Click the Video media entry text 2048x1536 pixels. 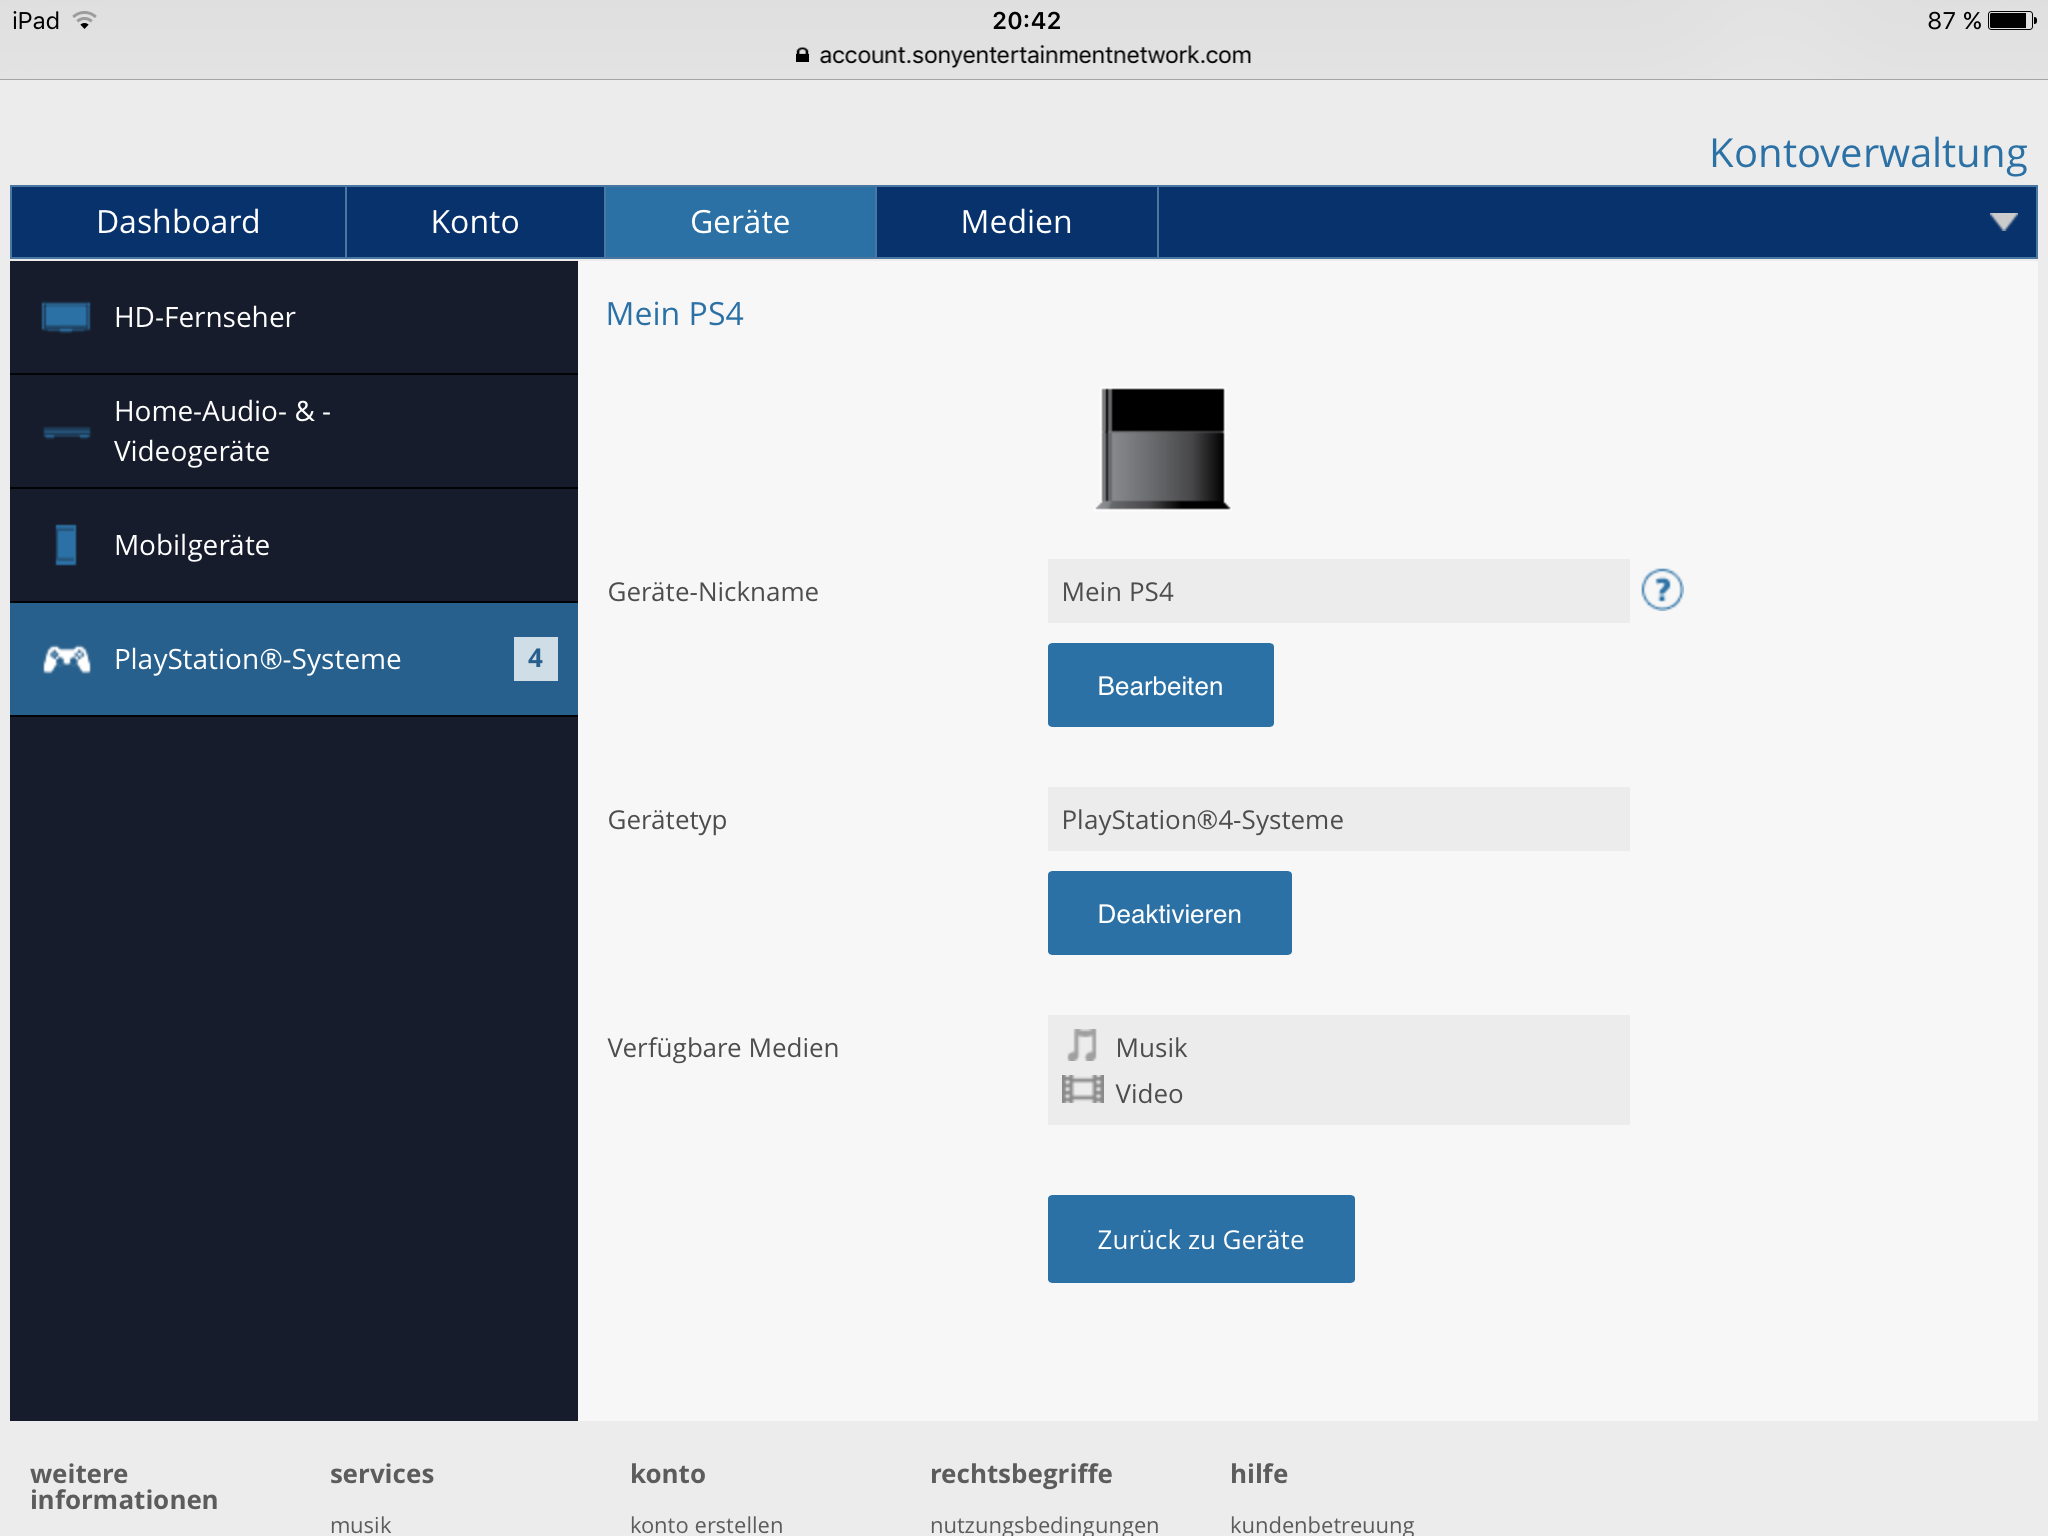[1149, 1093]
